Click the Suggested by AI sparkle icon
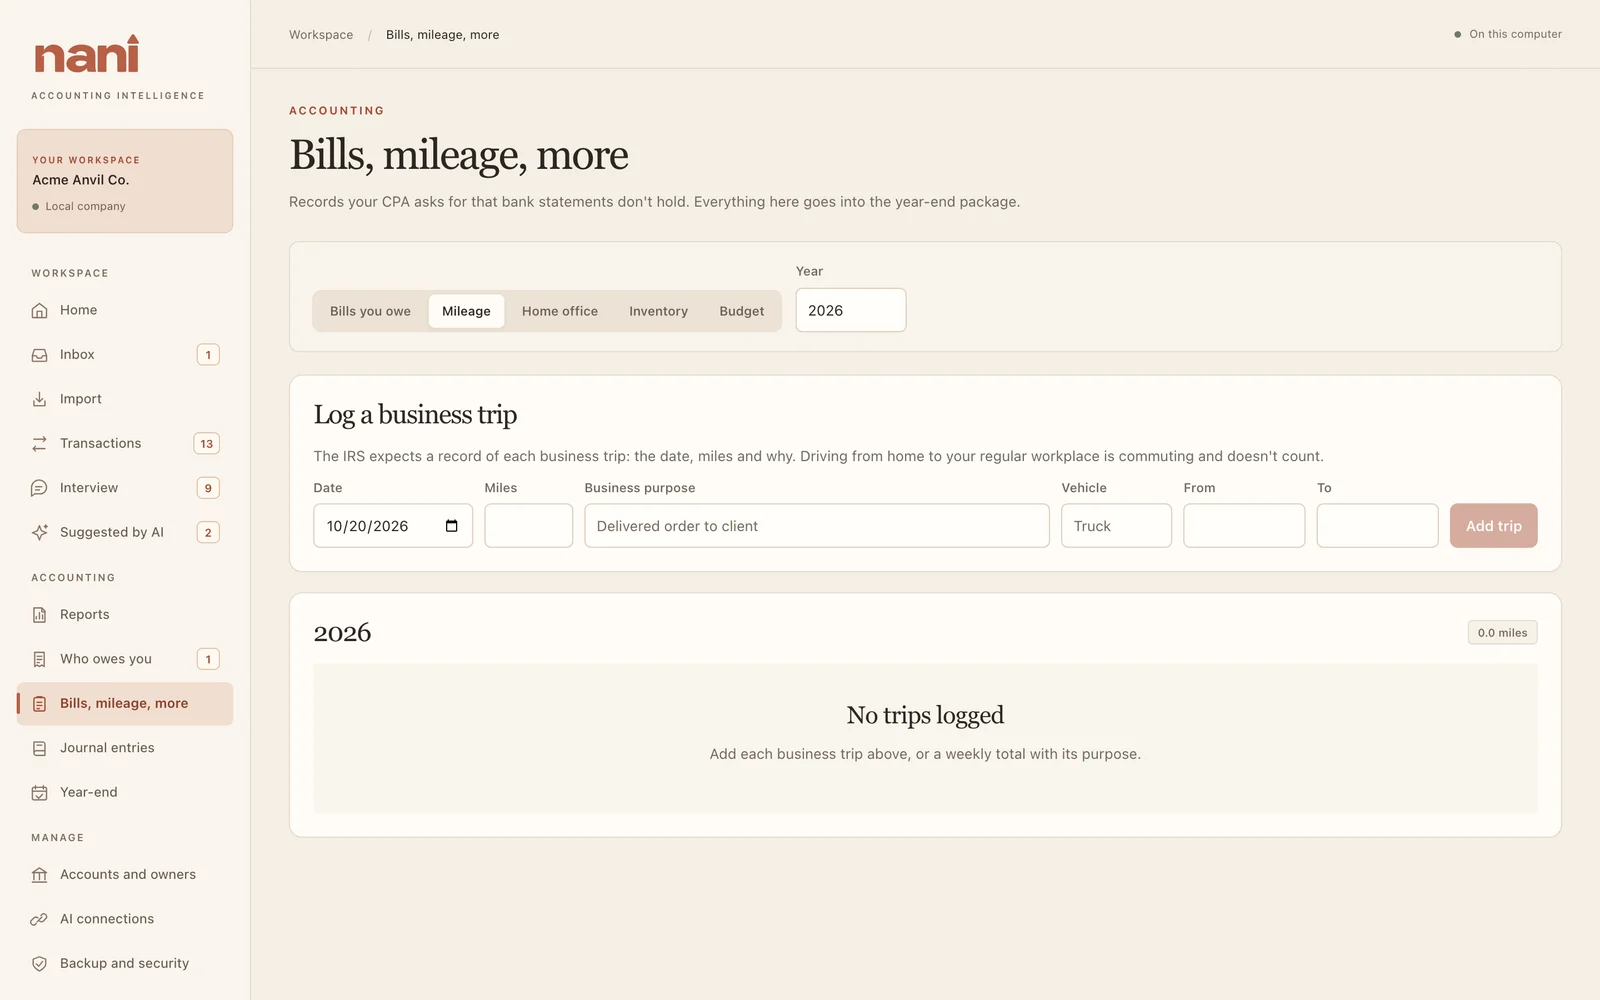This screenshot has width=1600, height=1000. (39, 532)
